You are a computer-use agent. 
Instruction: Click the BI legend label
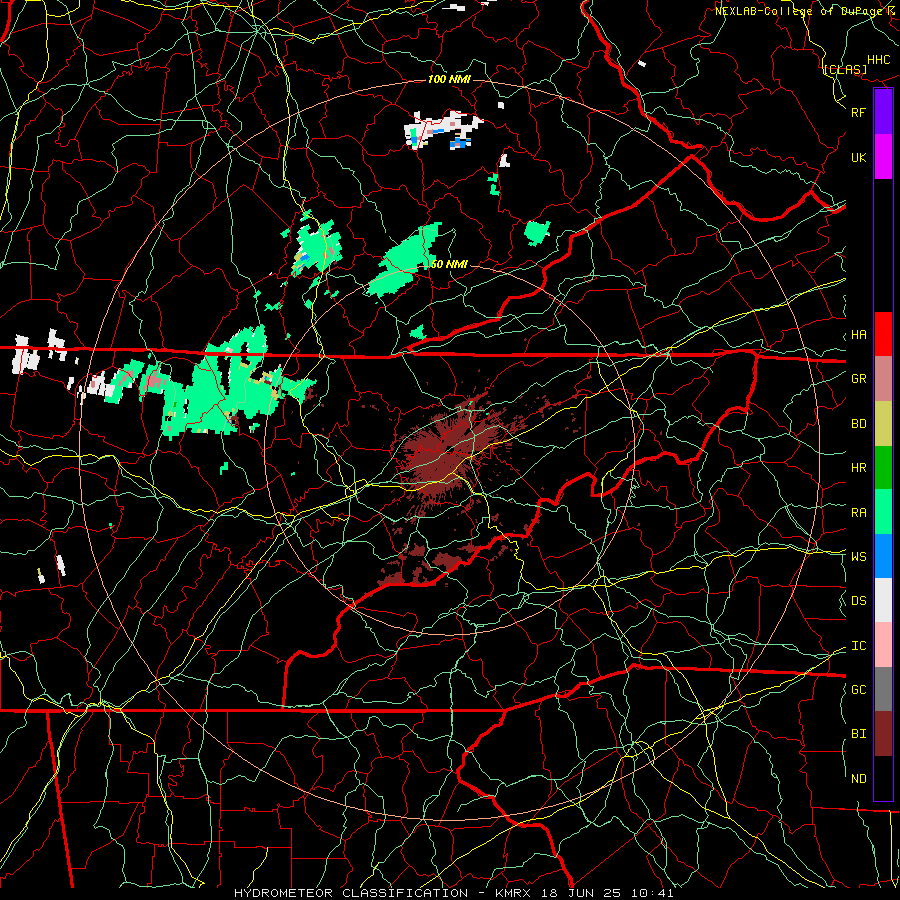pos(859,734)
